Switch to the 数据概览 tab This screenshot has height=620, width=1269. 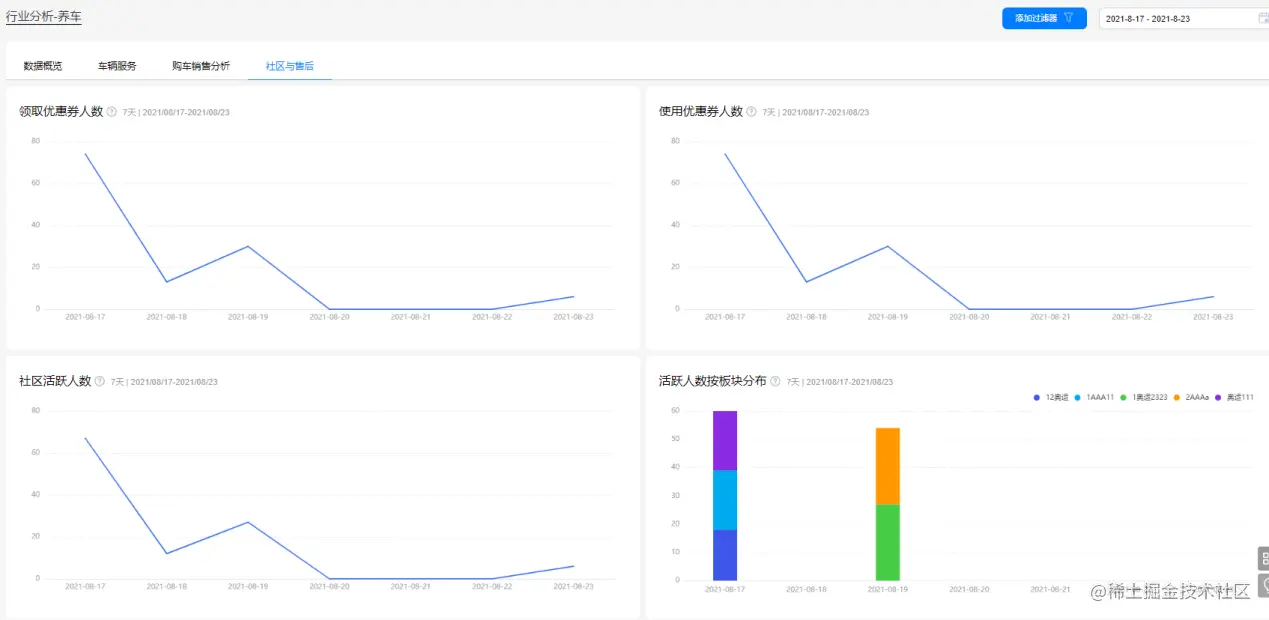click(43, 66)
